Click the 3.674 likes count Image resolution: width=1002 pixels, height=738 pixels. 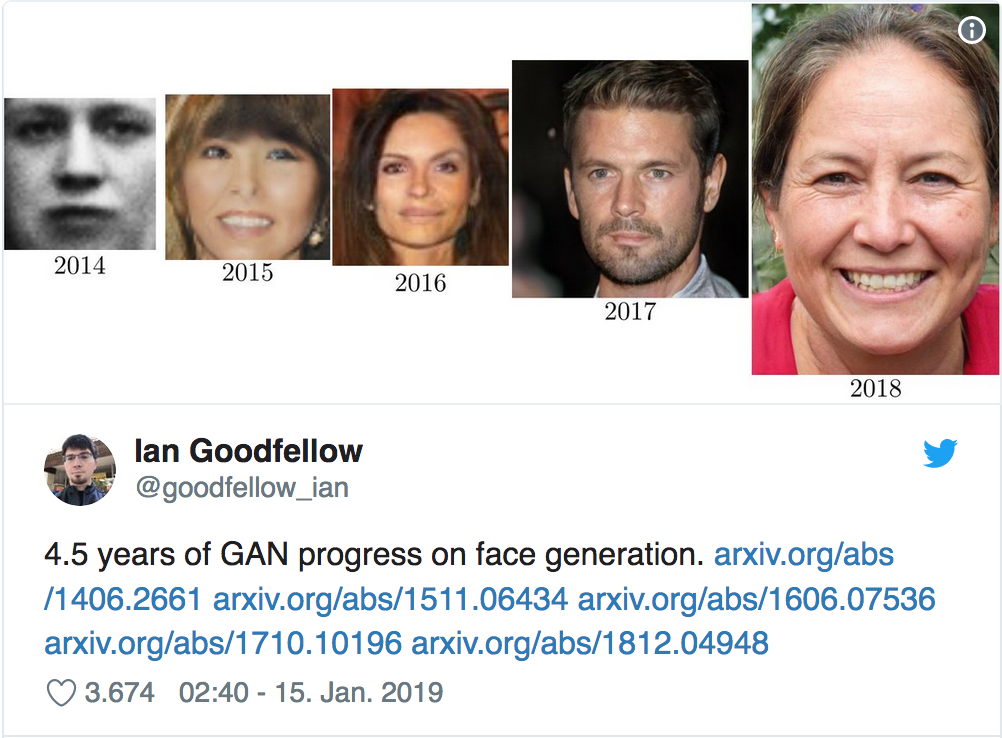point(119,692)
